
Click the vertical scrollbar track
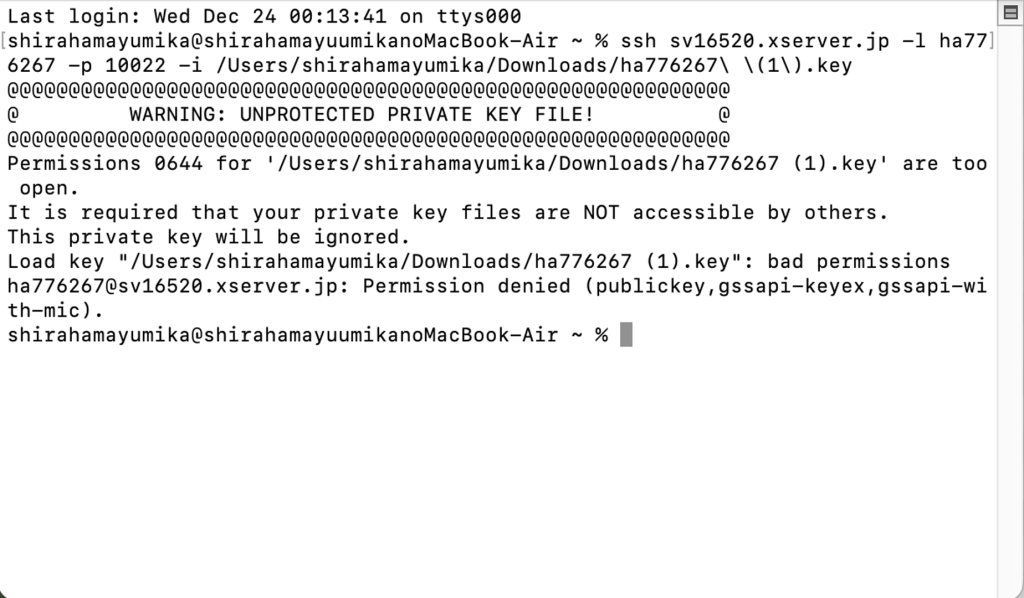[1010, 300]
